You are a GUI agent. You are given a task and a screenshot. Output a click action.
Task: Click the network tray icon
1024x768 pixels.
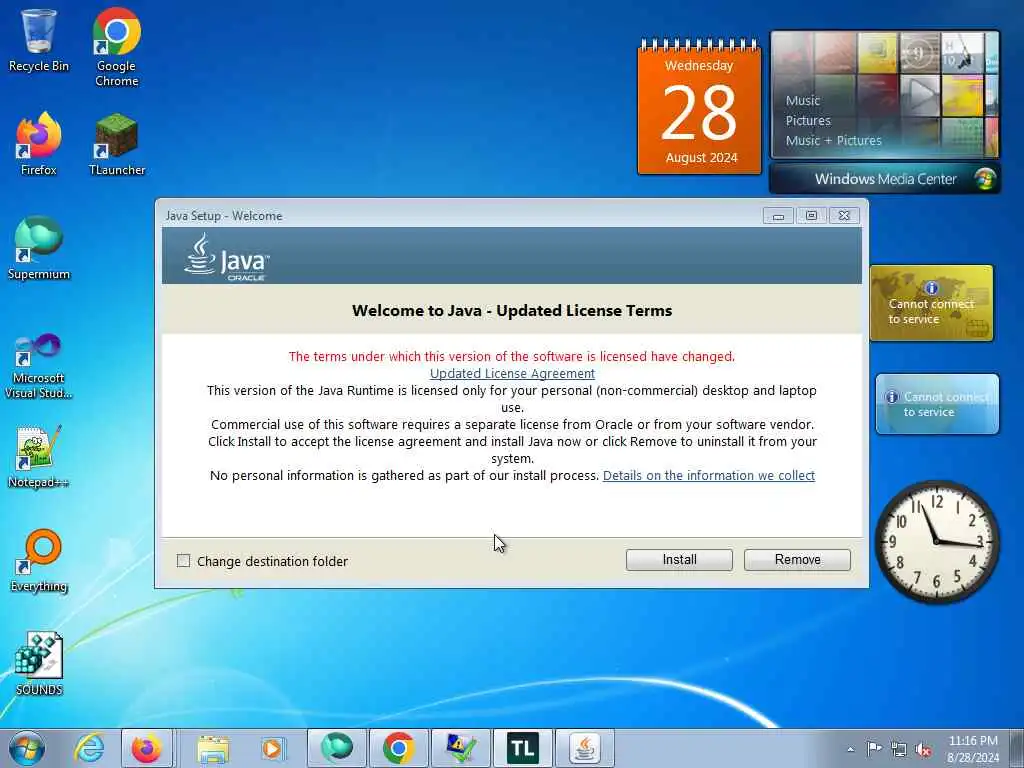[899, 750]
